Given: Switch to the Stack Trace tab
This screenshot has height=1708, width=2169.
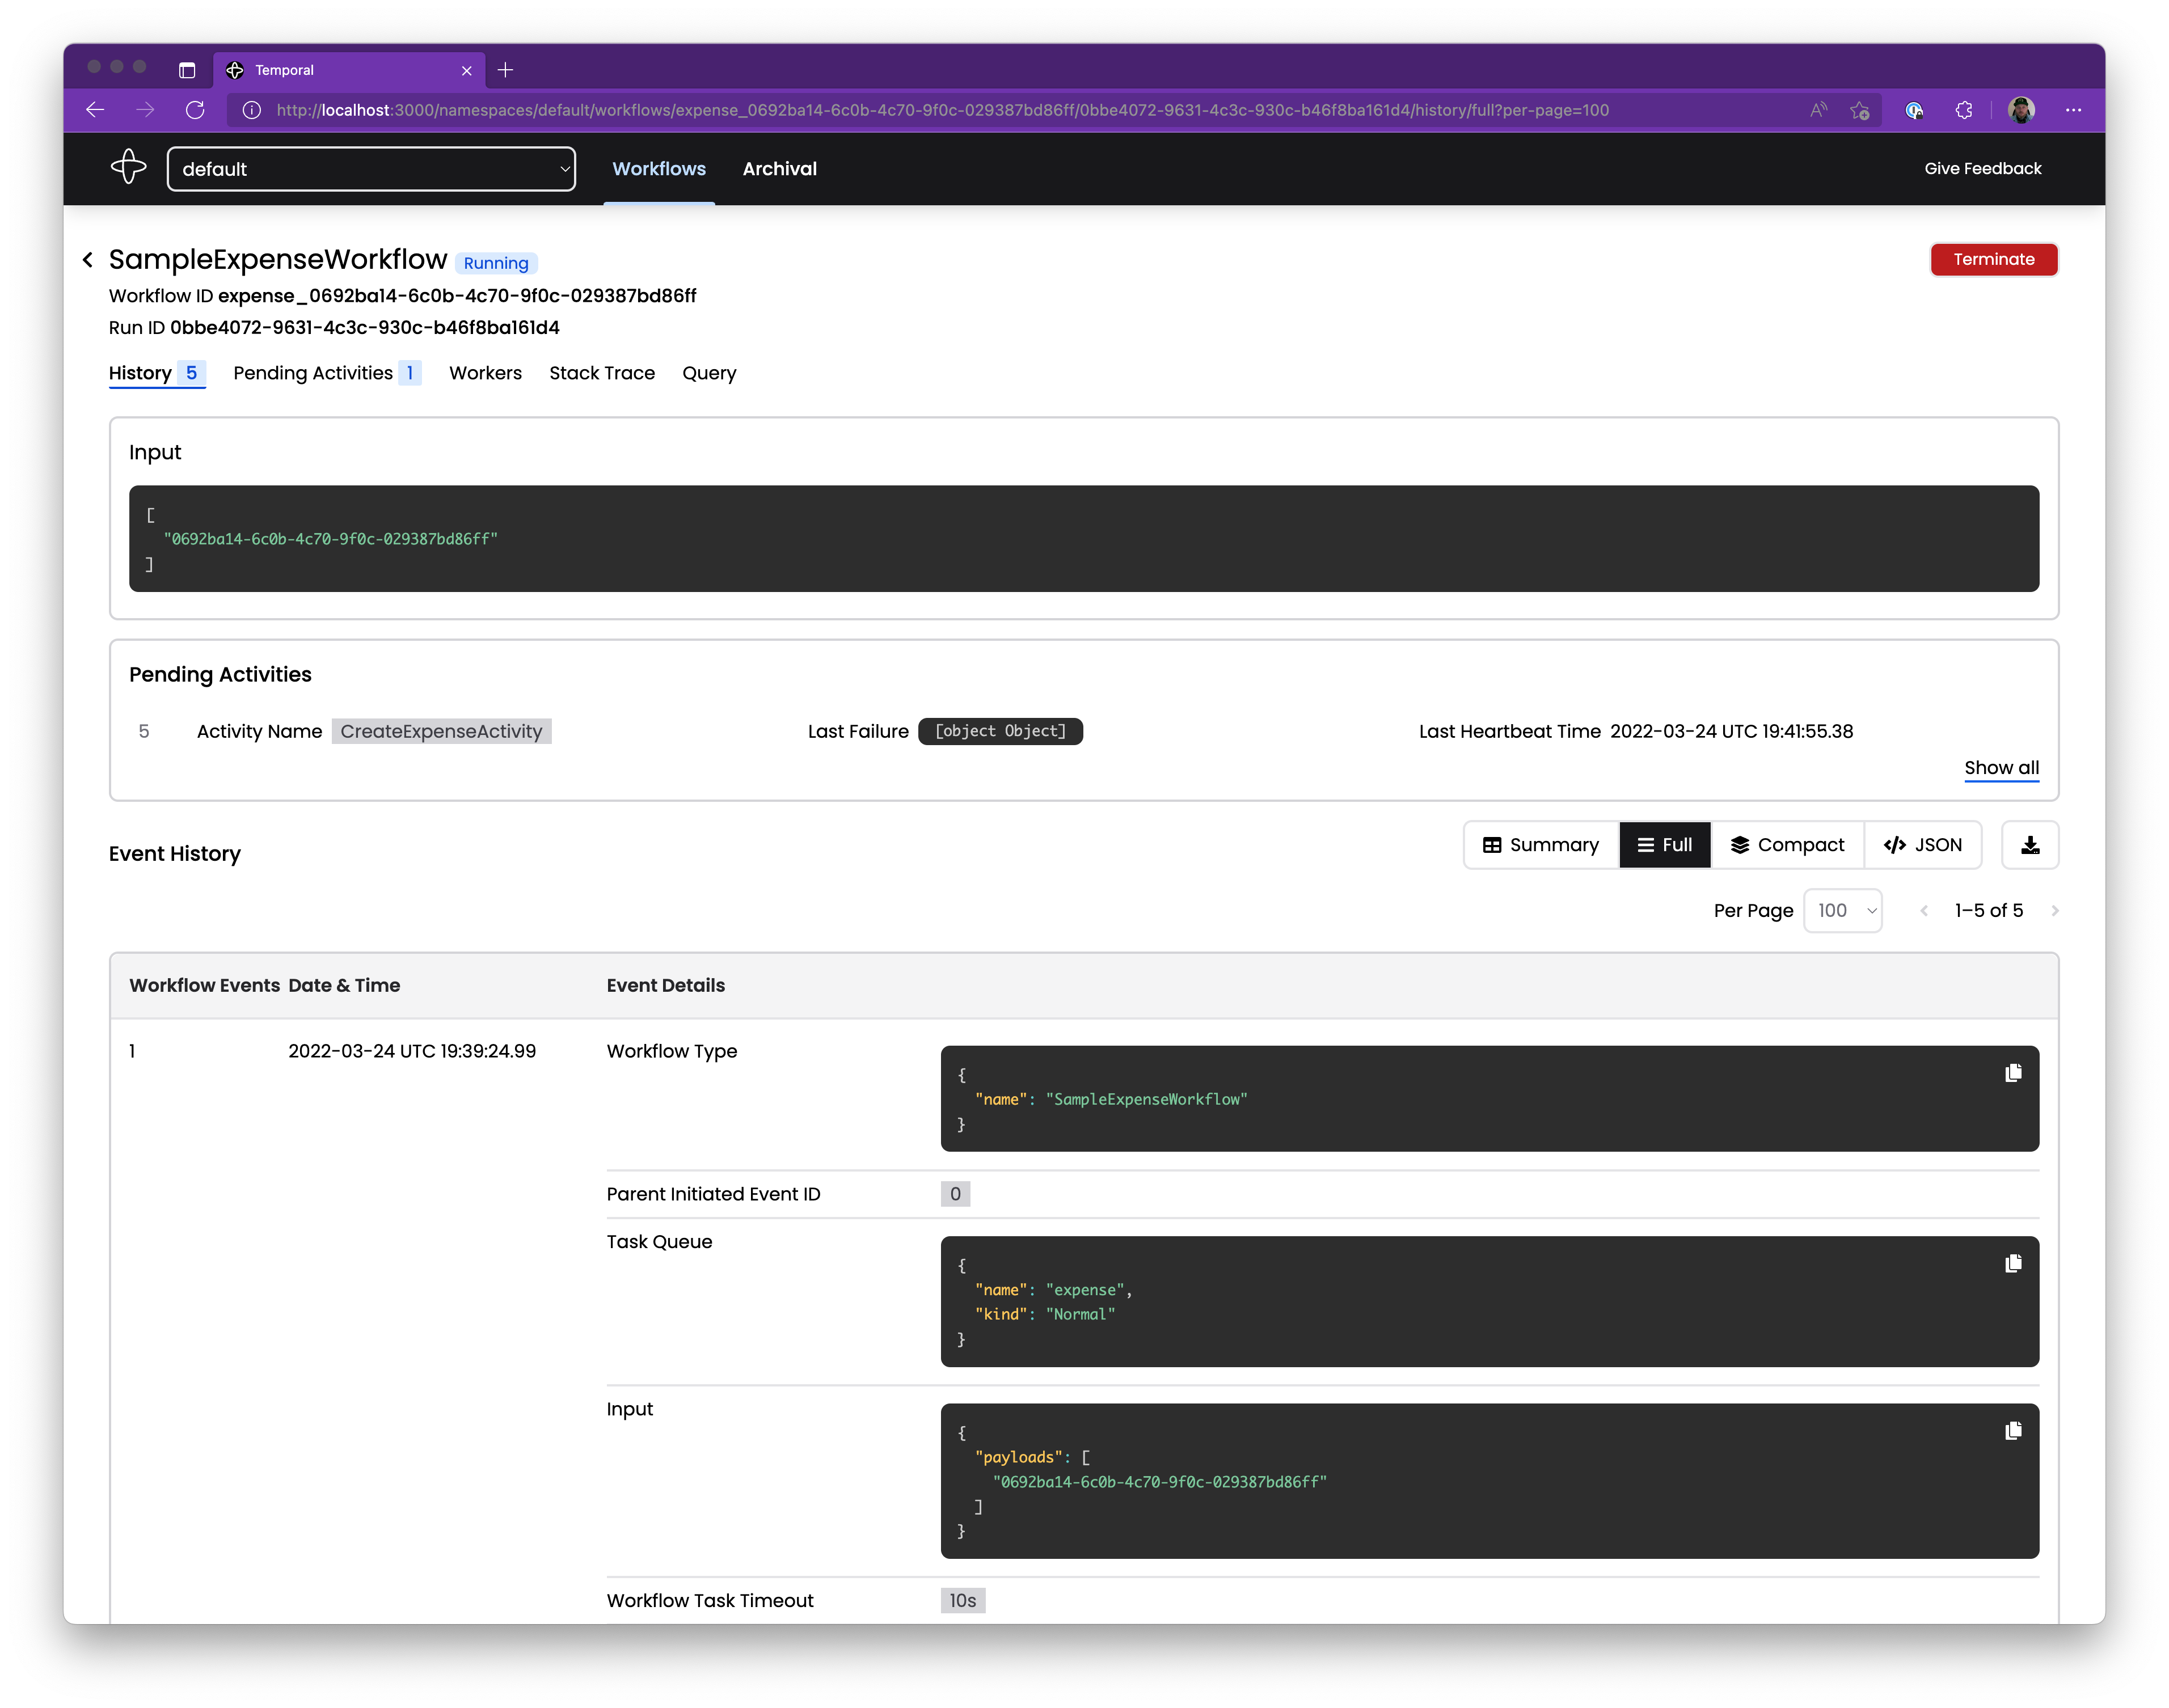Looking at the screenshot, I should 602,373.
